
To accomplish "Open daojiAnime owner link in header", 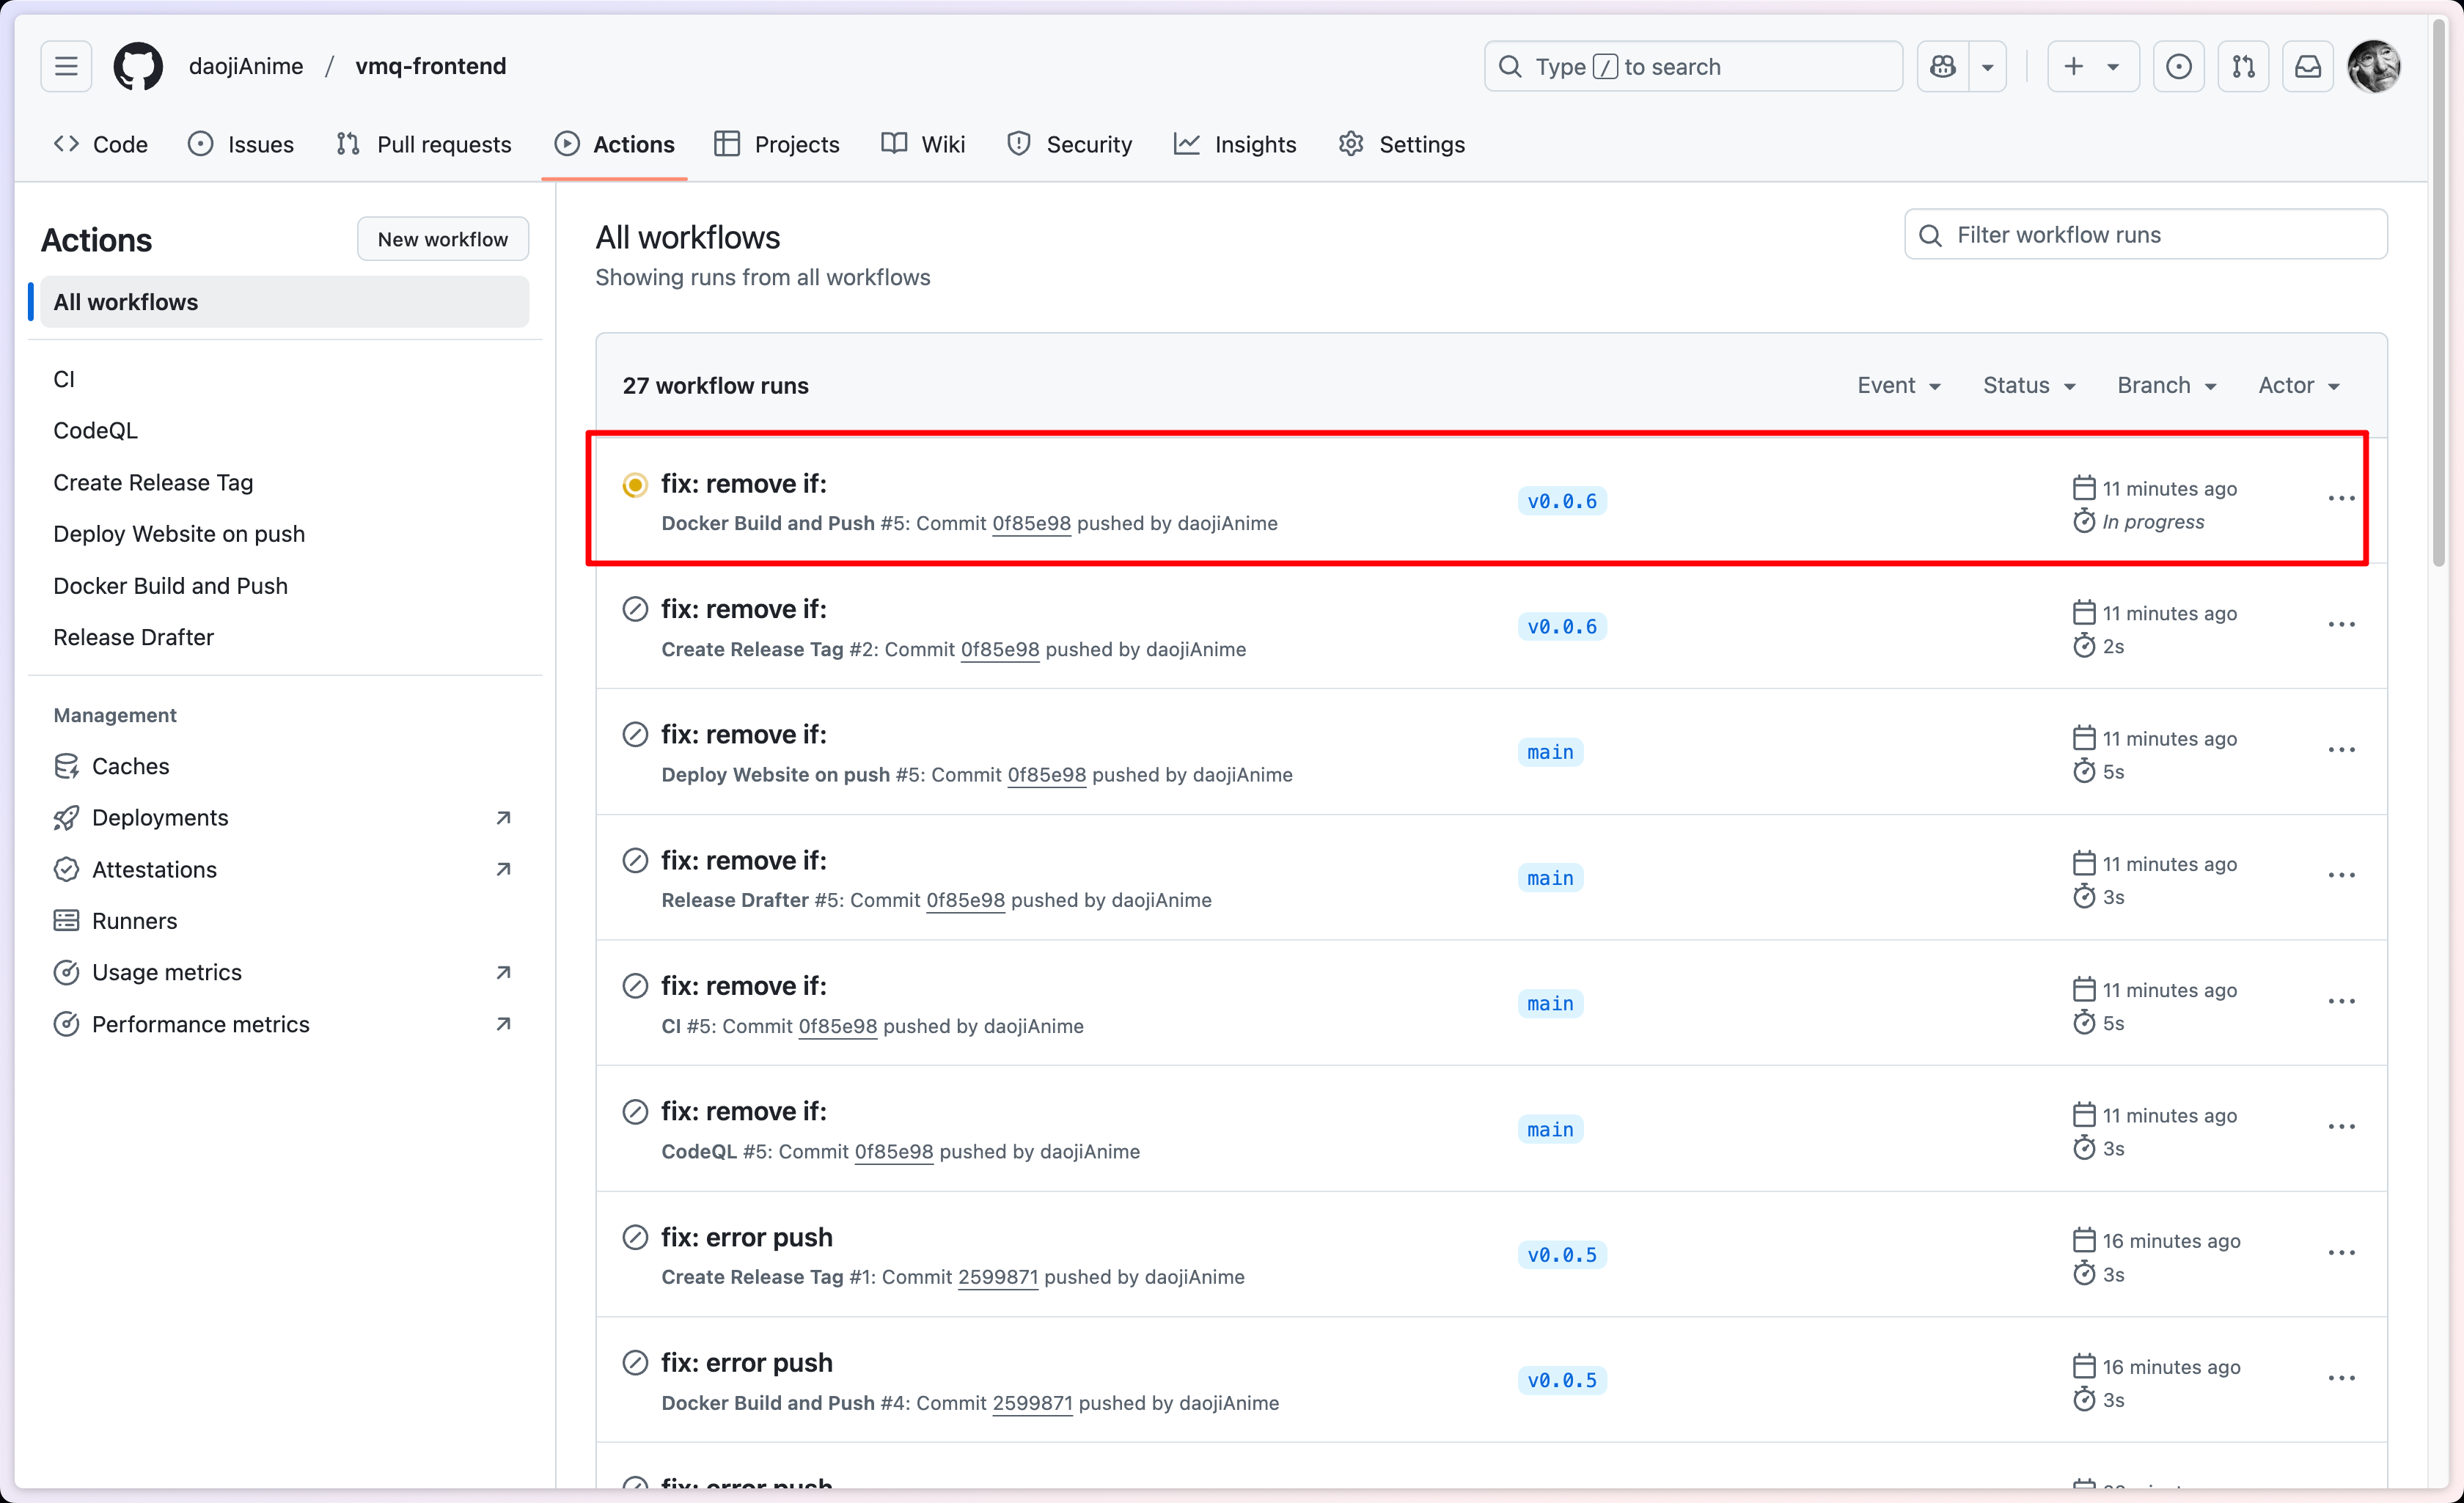I will pyautogui.click(x=246, y=66).
